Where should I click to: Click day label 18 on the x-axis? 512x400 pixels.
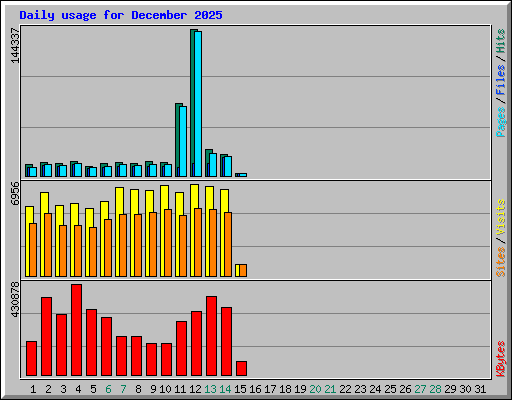[285, 389]
